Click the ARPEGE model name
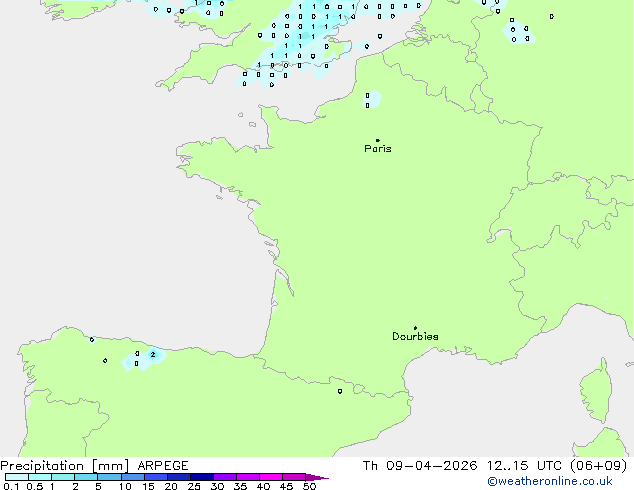The width and height of the screenshot is (634, 490). point(163,466)
